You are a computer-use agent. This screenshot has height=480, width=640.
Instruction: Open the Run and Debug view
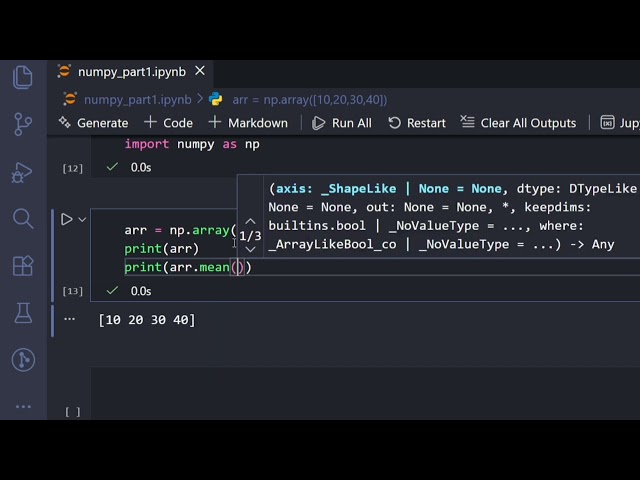(x=22, y=172)
